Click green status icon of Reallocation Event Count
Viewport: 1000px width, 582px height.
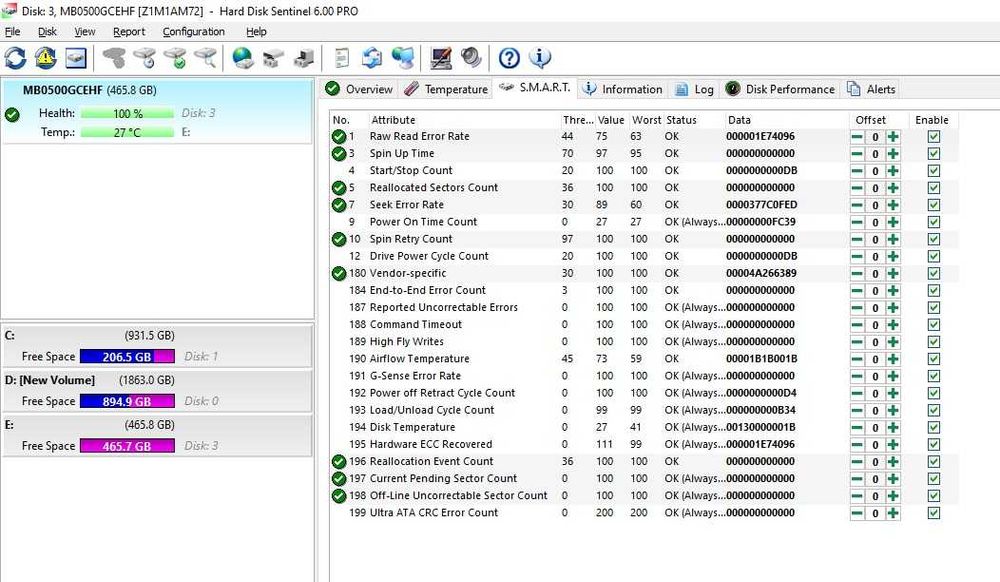click(339, 462)
